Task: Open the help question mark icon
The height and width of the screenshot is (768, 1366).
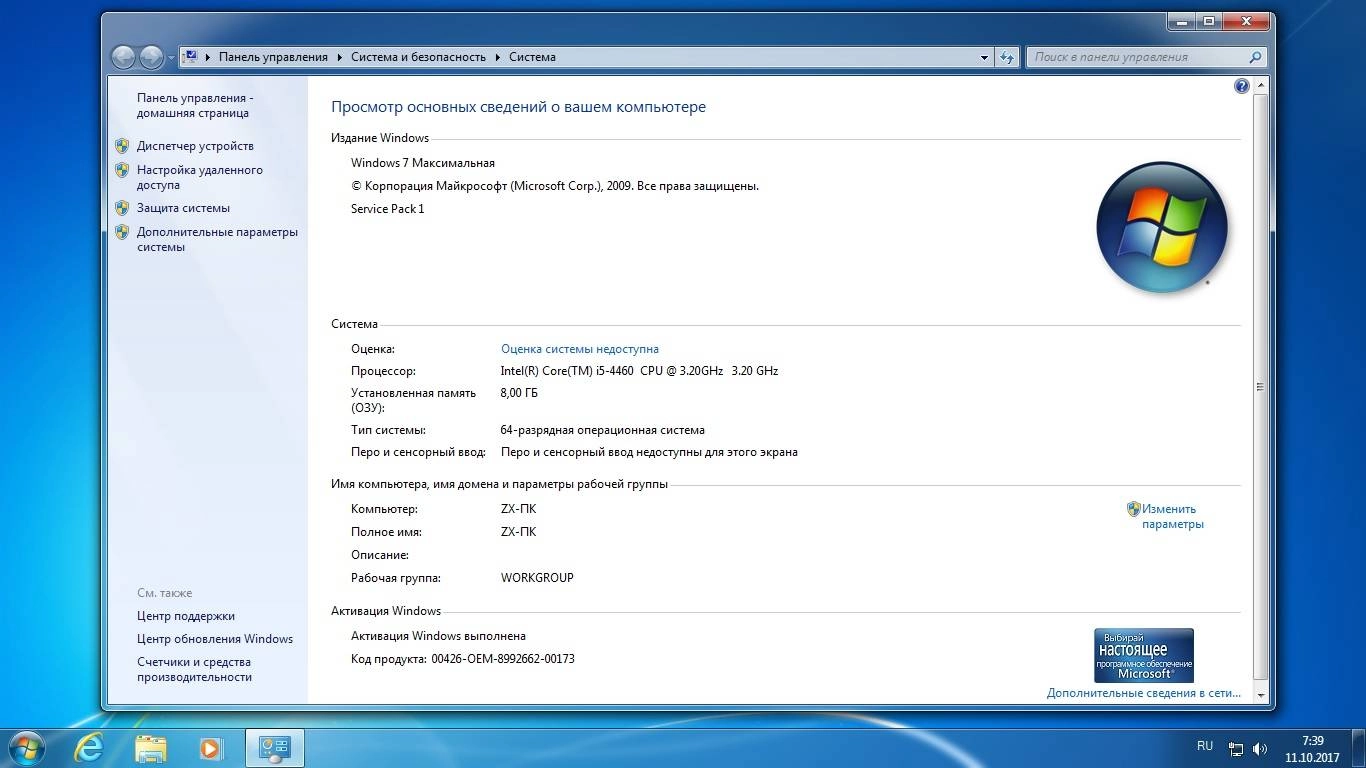Action: click(x=1242, y=86)
